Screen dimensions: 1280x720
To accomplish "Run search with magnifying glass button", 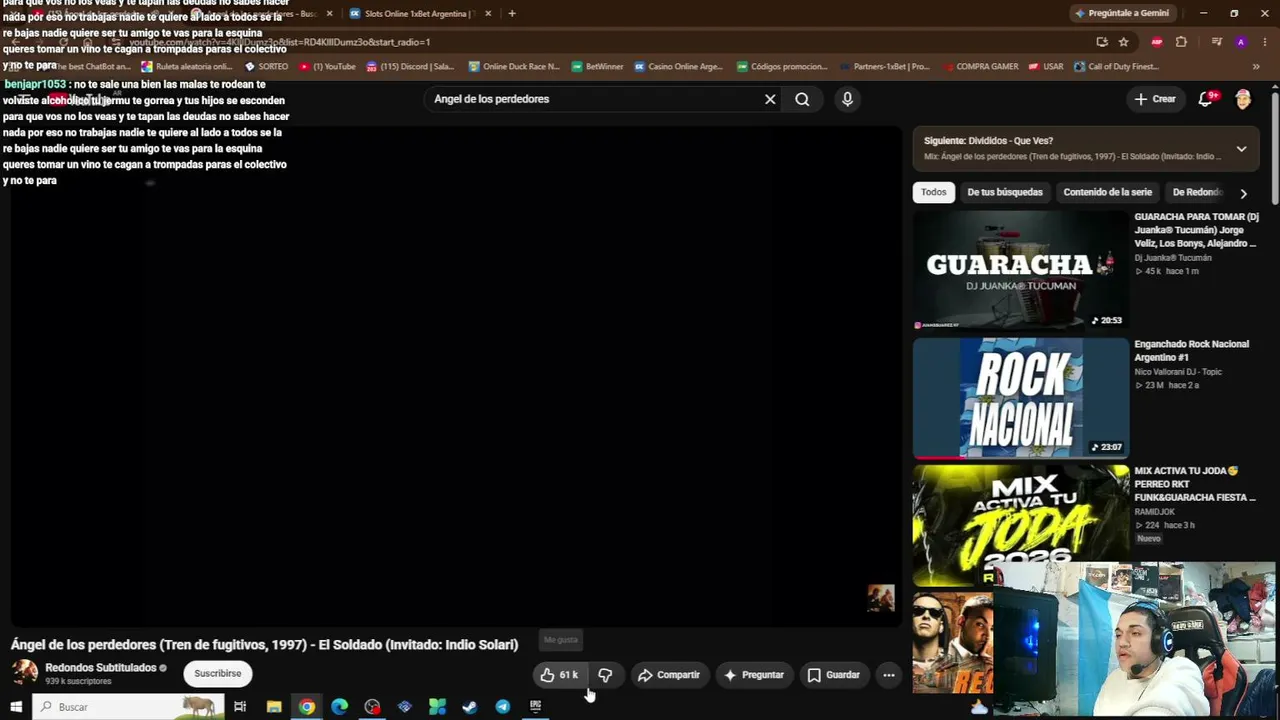I will click(x=802, y=99).
